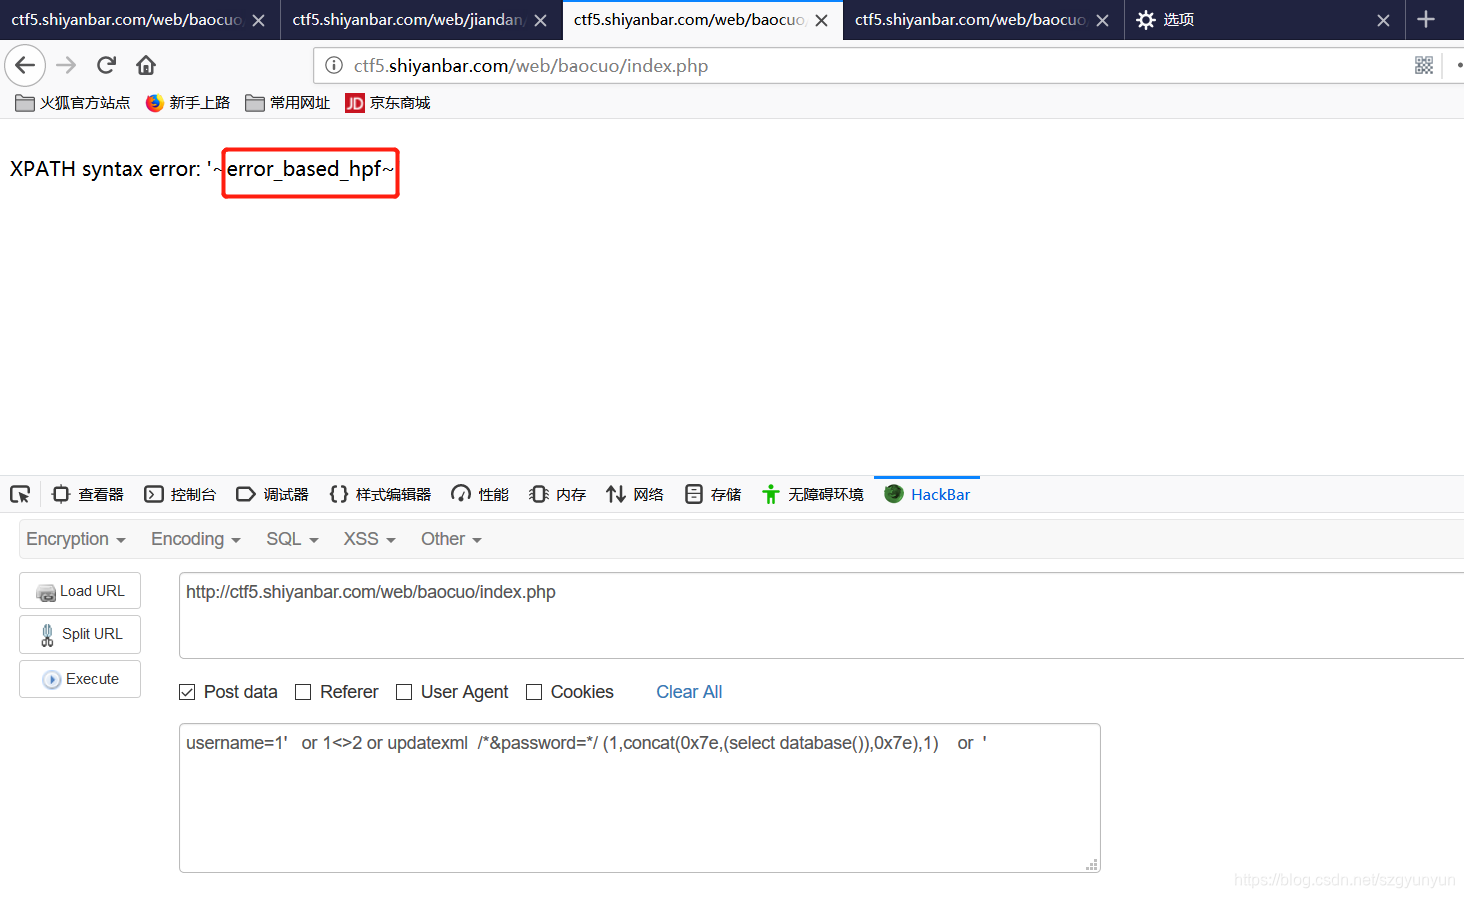
Task: Expand the XSS dropdown menu
Action: coord(369,539)
